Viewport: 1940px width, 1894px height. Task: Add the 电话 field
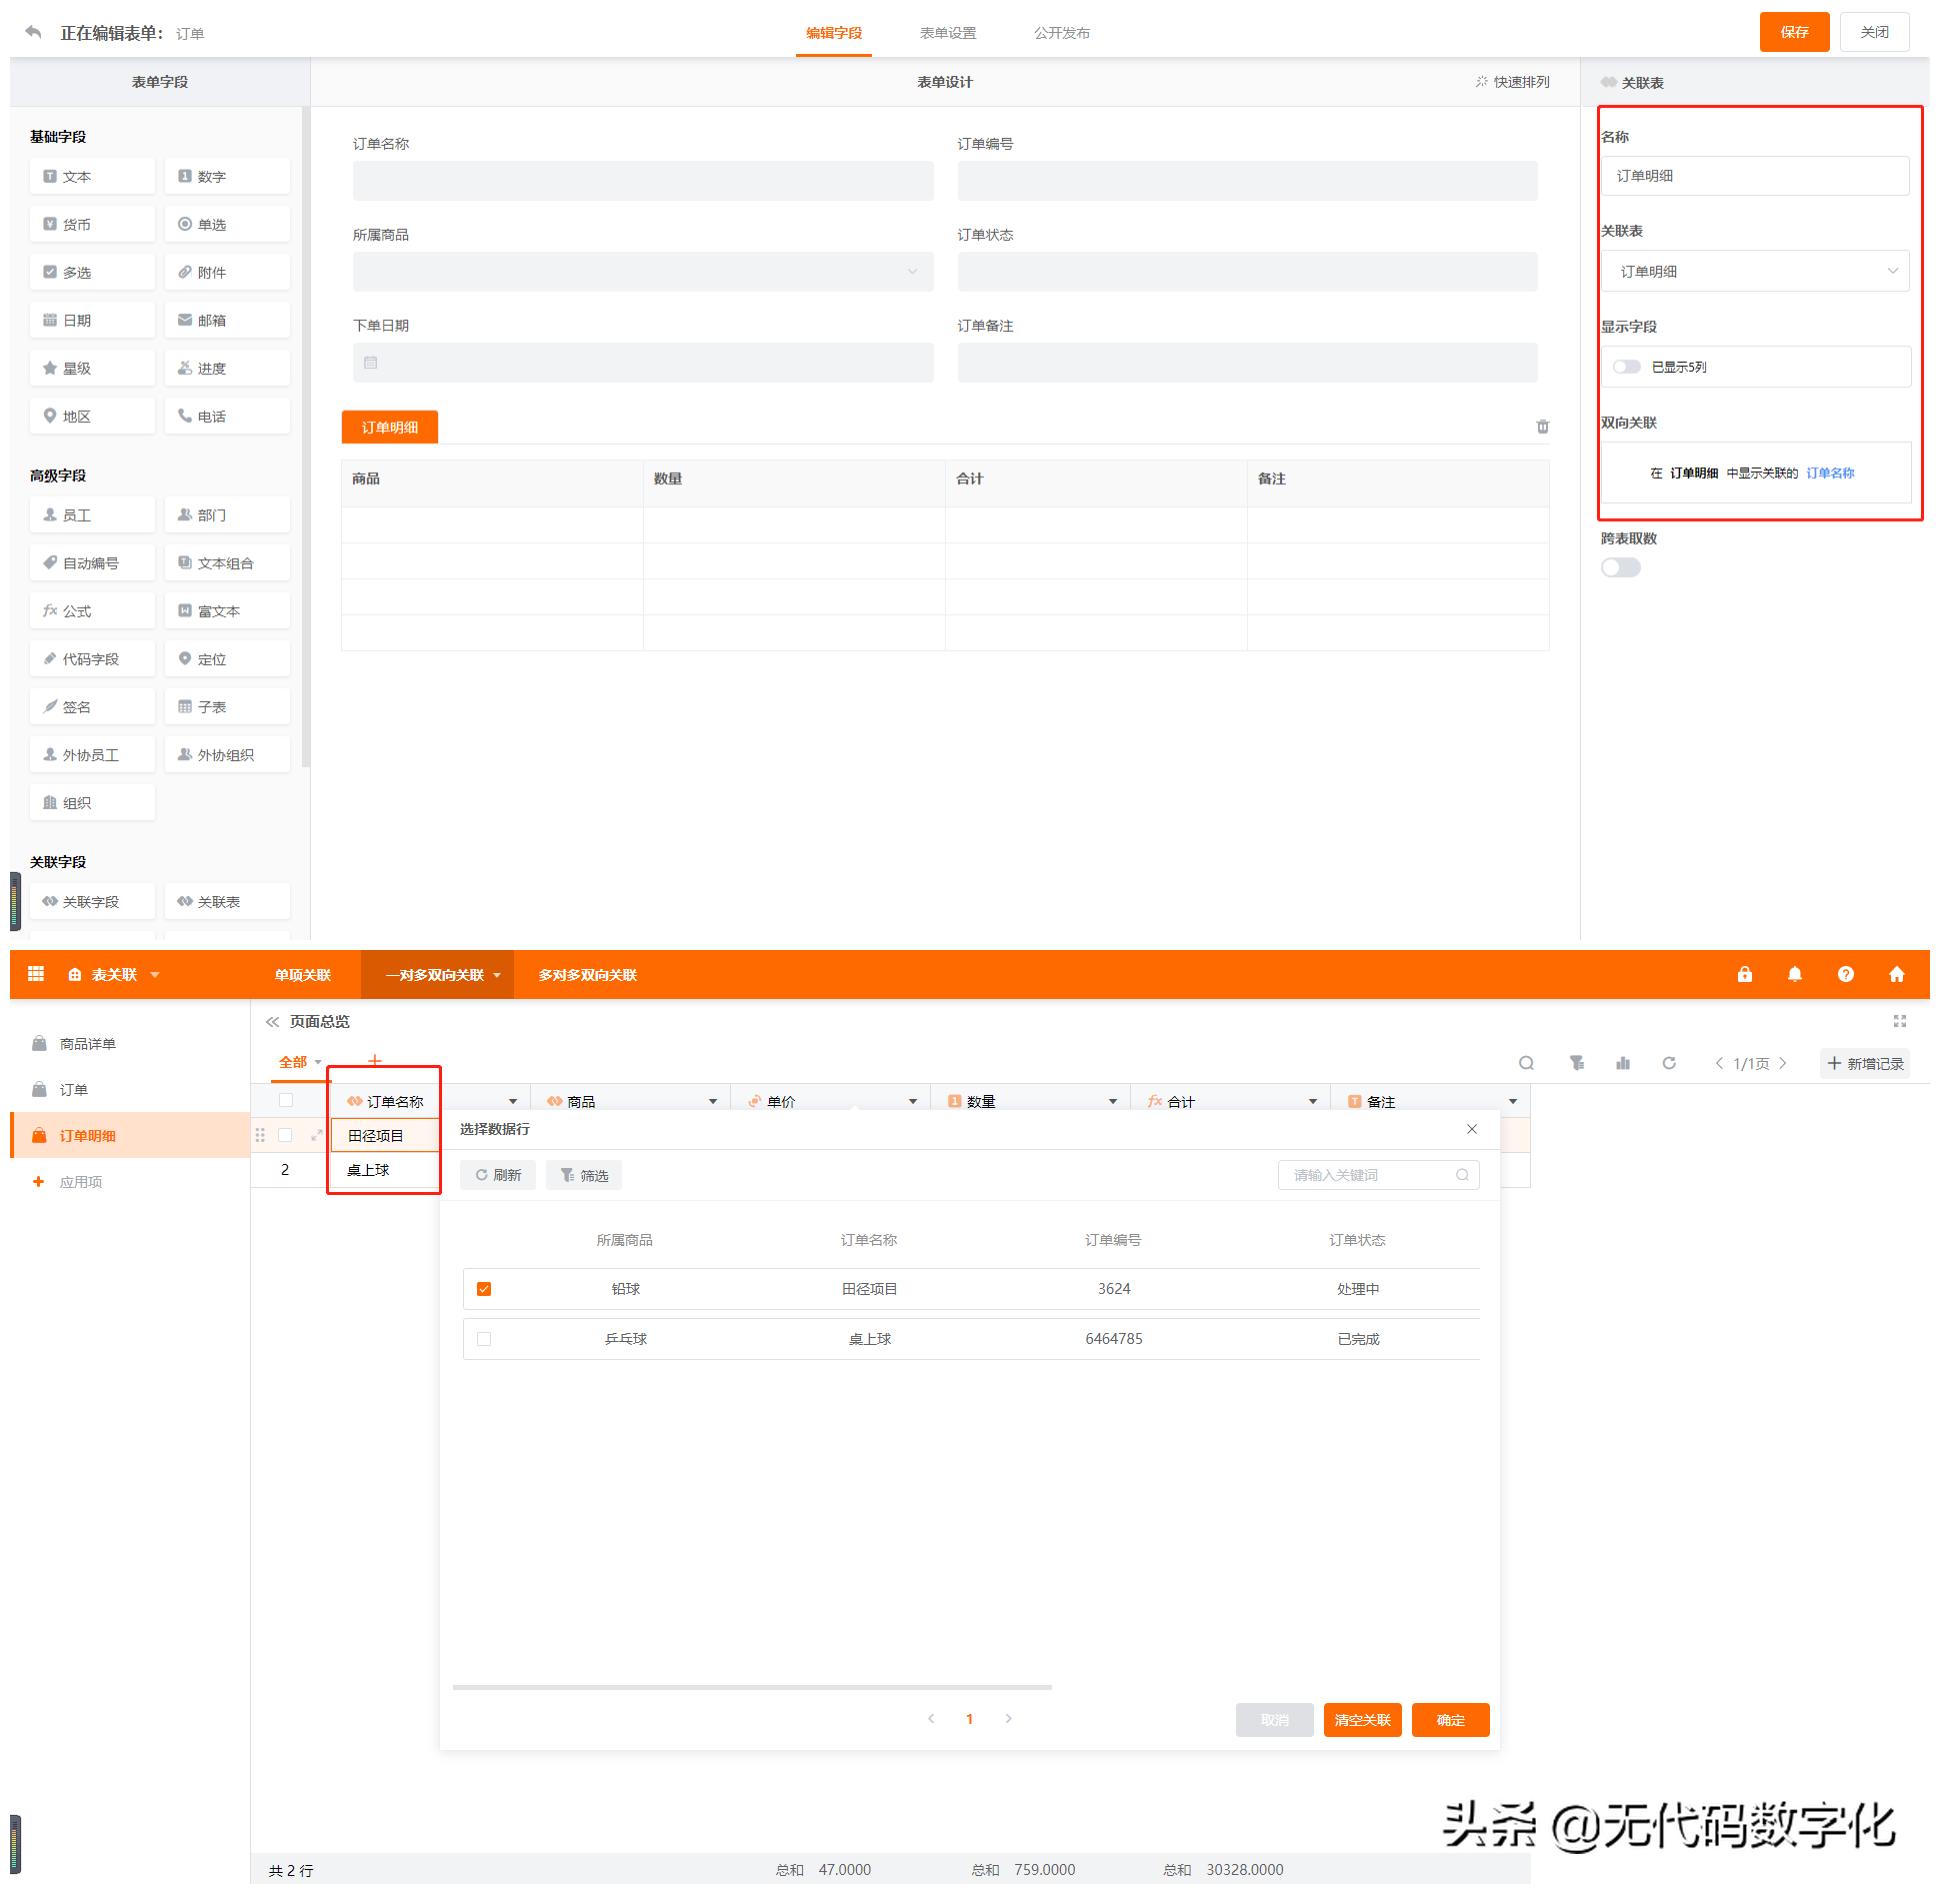coord(227,416)
